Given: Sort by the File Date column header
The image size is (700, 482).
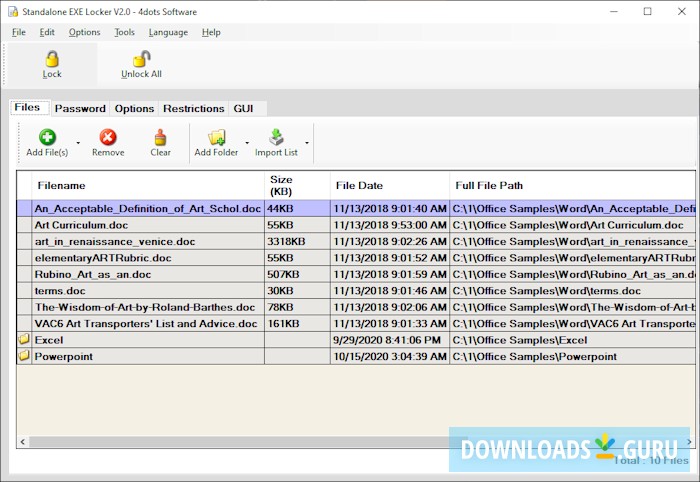Looking at the screenshot, I should pos(390,185).
